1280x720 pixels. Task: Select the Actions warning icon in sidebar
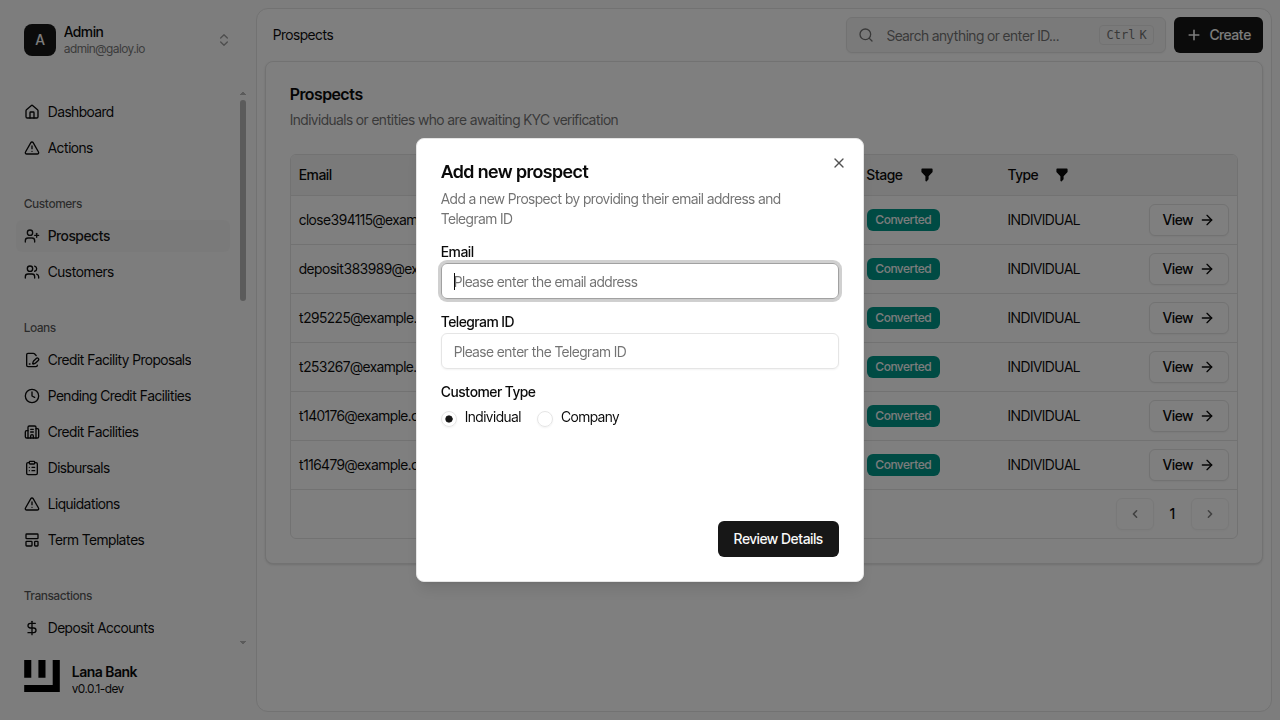tap(33, 147)
